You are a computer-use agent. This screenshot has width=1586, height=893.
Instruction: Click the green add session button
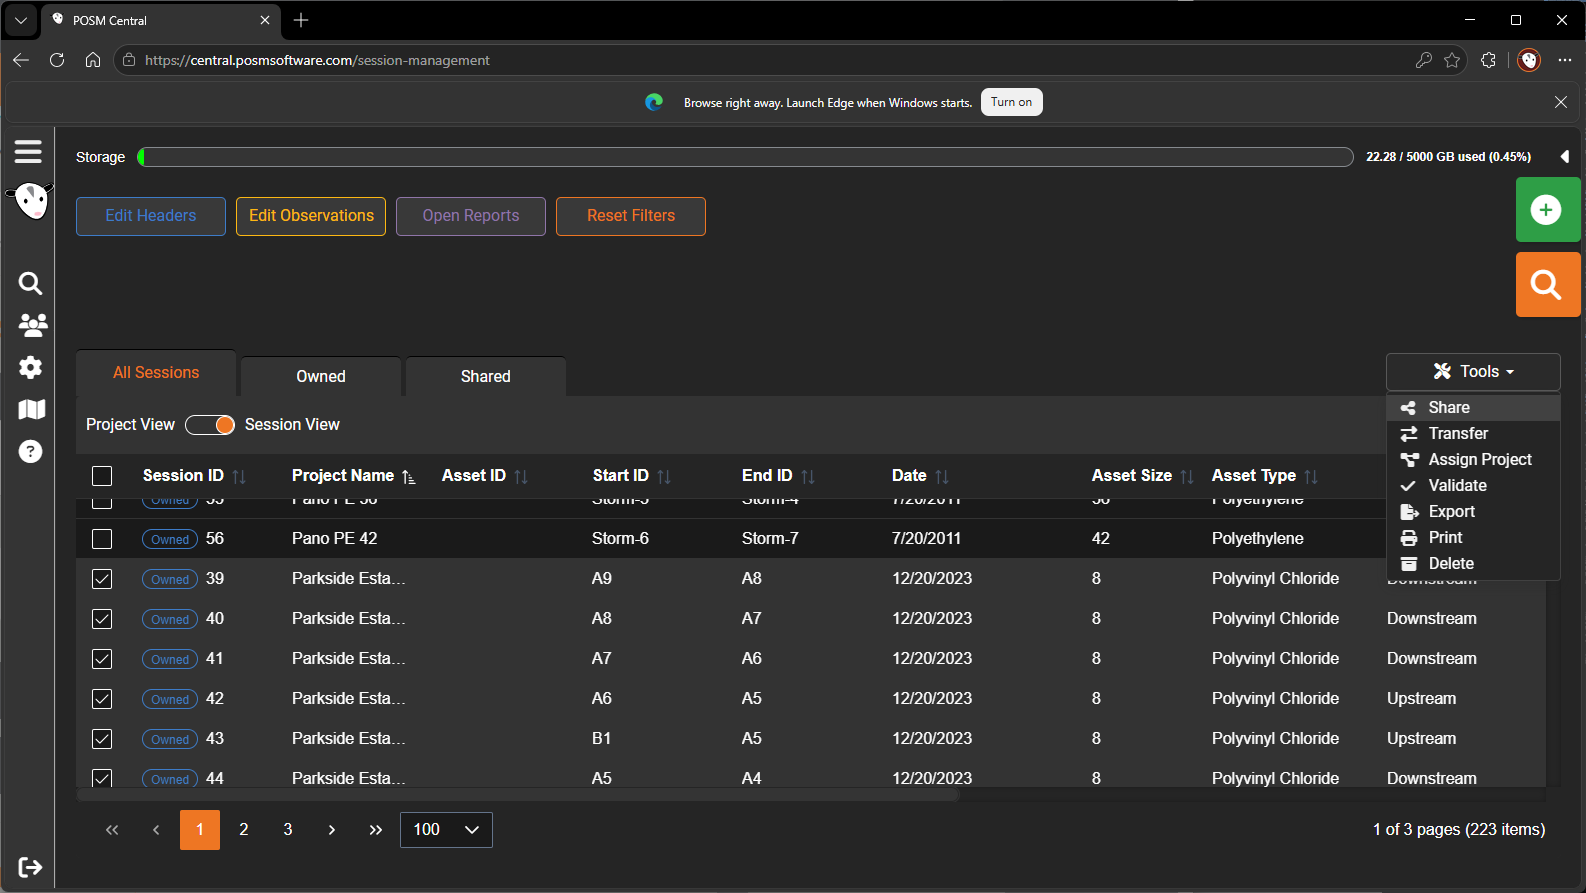1547,210
